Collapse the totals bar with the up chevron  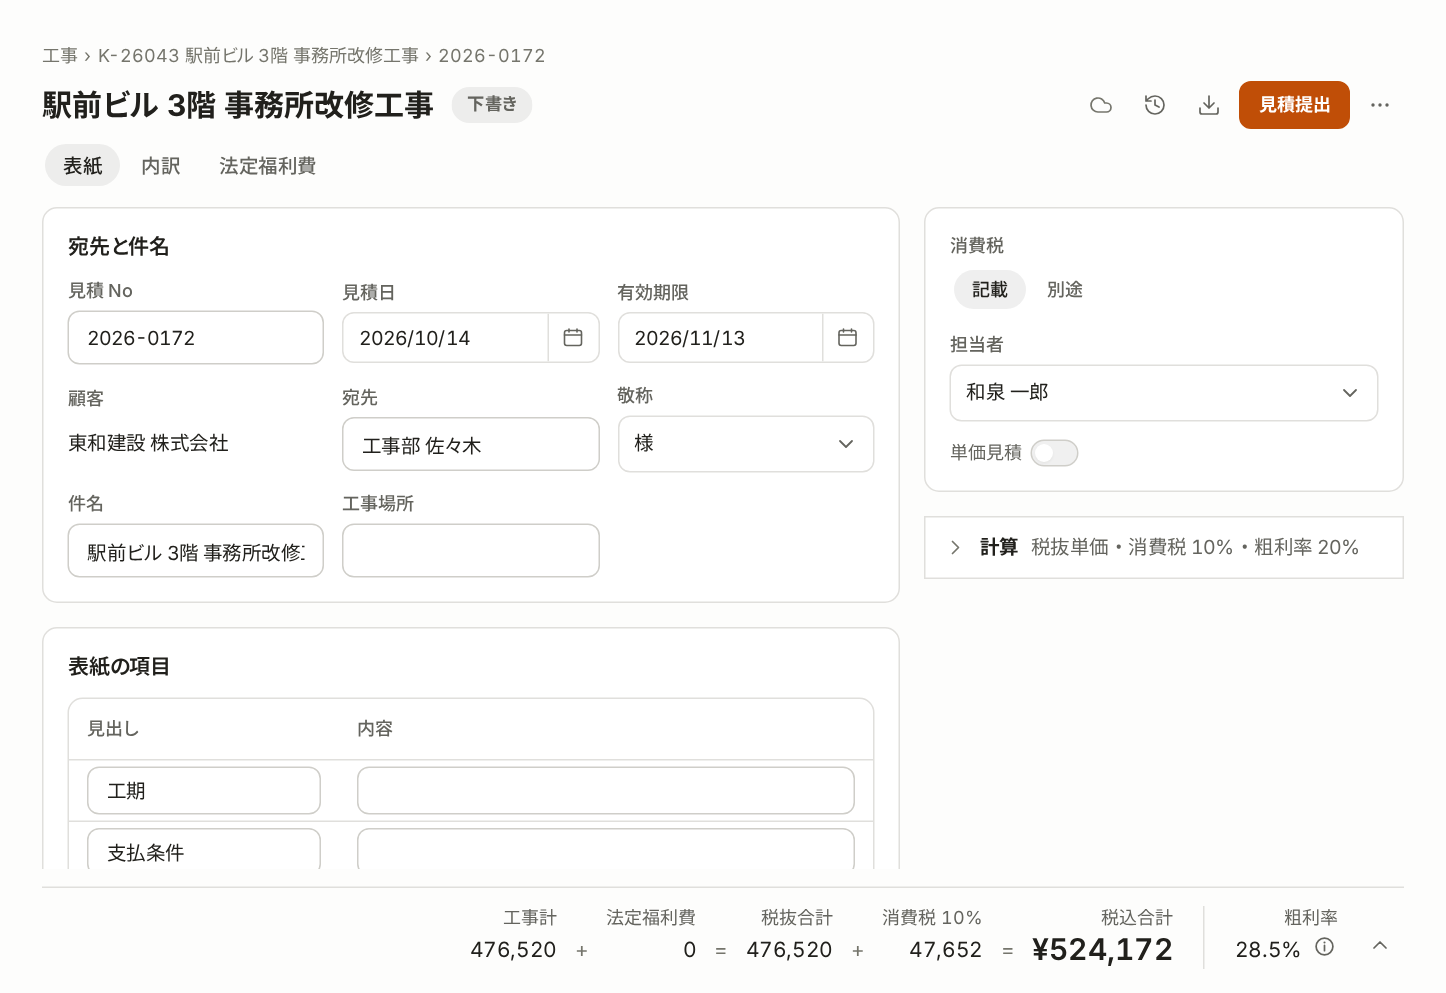pyautogui.click(x=1380, y=946)
